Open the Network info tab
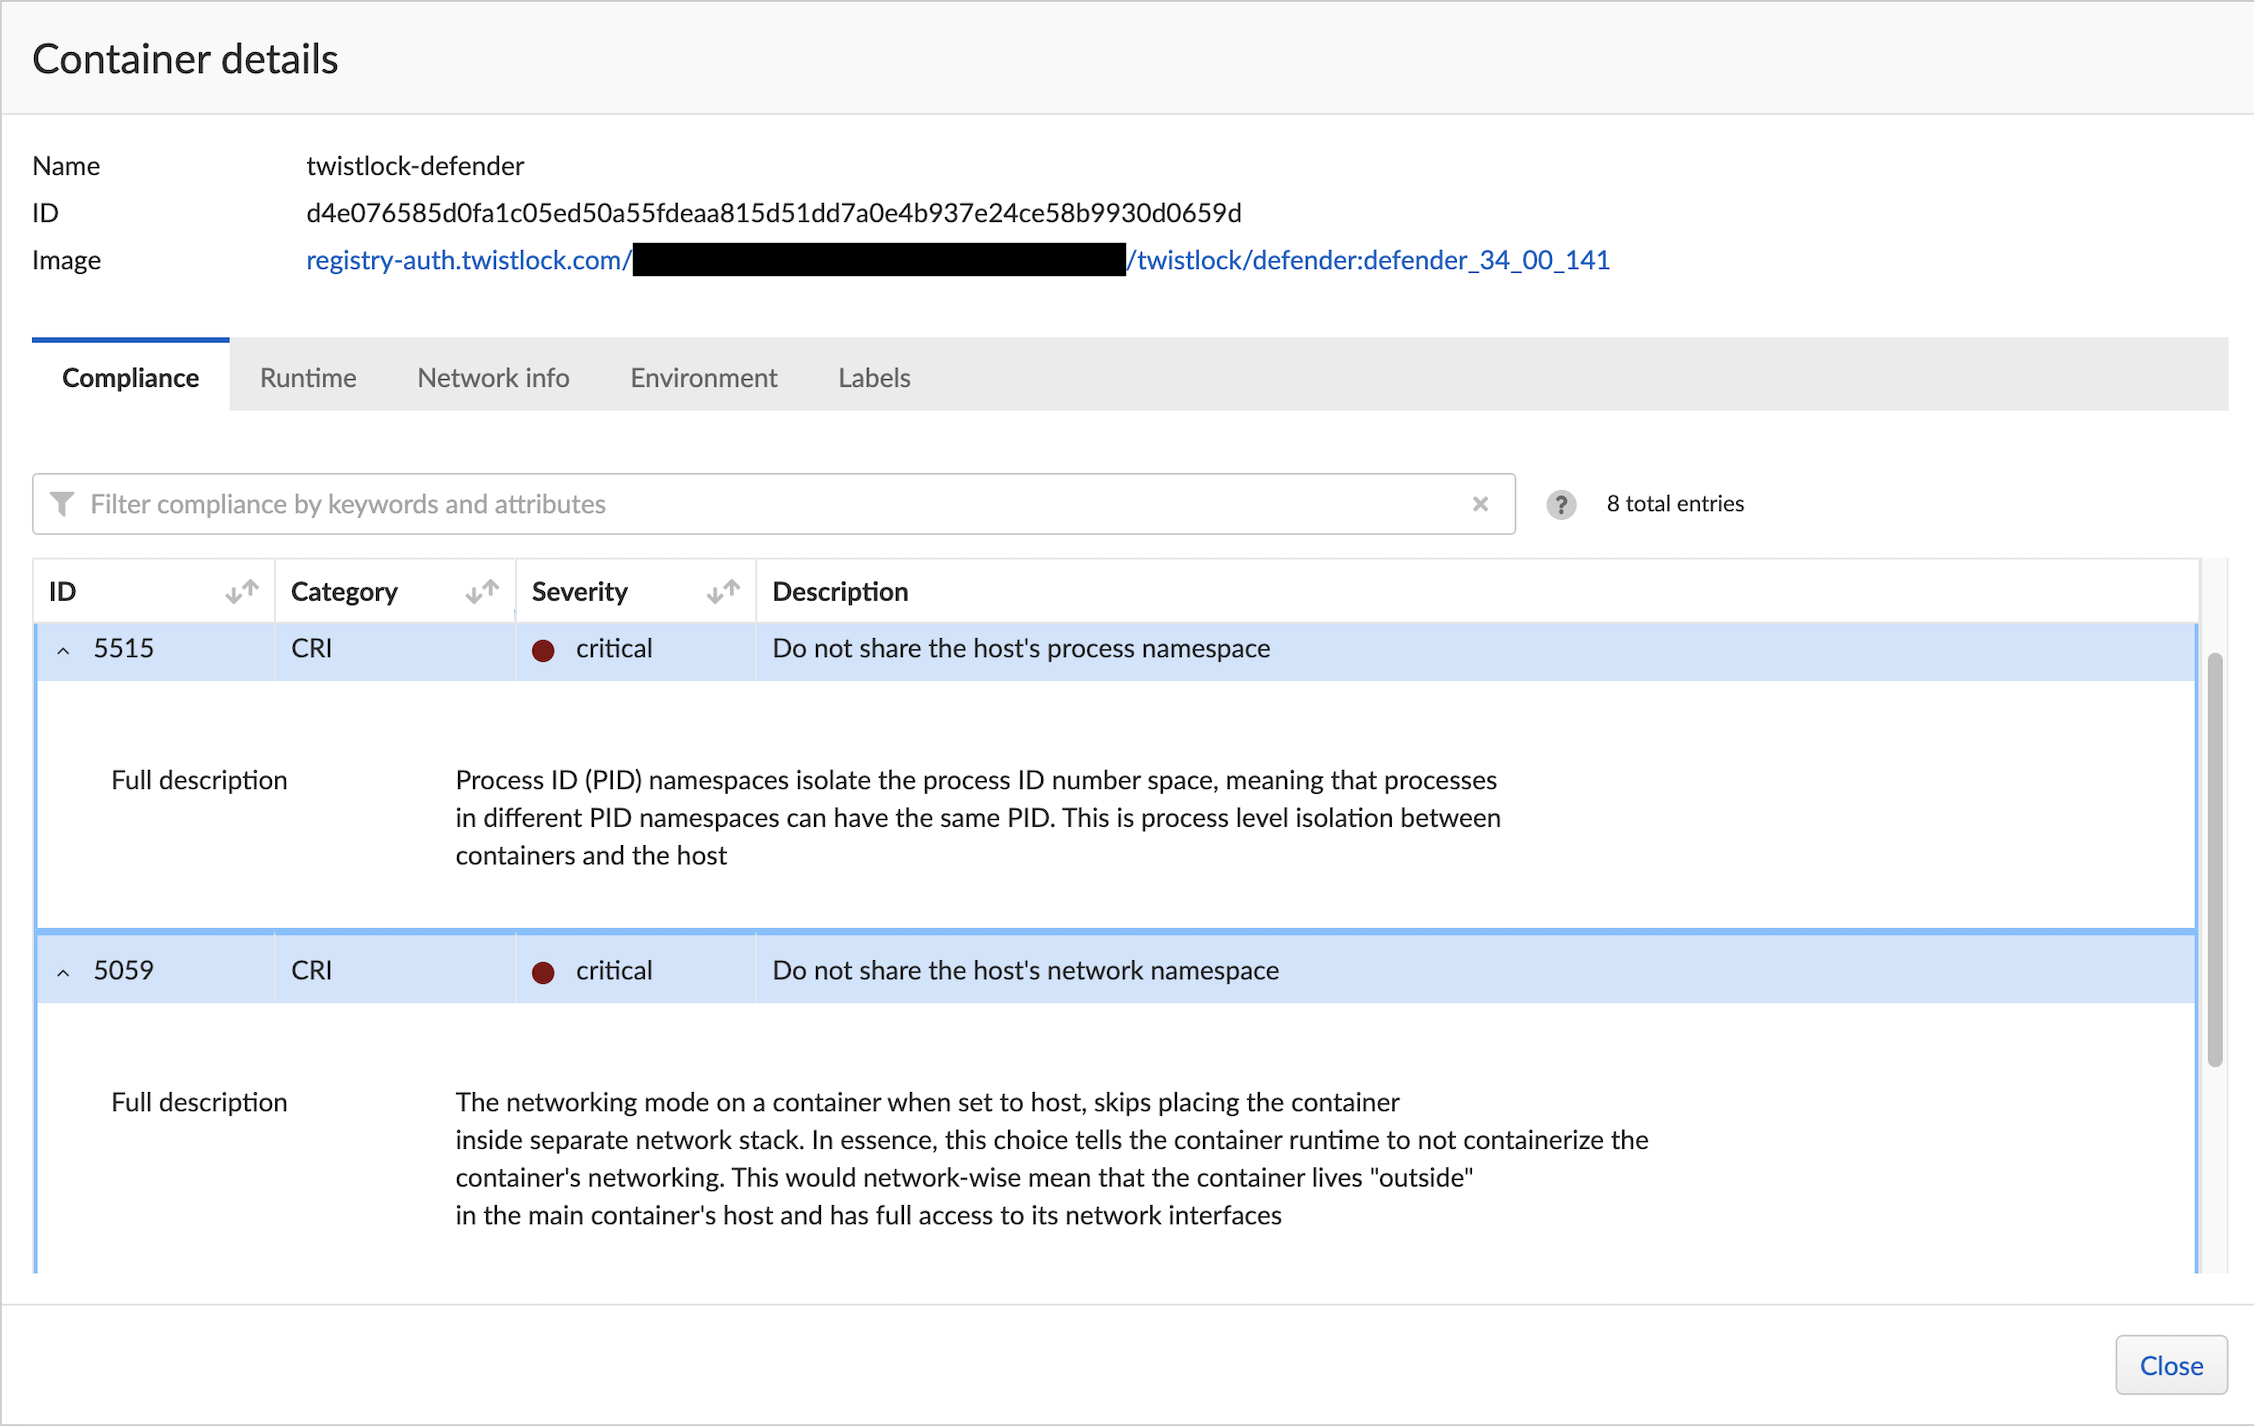The height and width of the screenshot is (1426, 2254). 493,377
